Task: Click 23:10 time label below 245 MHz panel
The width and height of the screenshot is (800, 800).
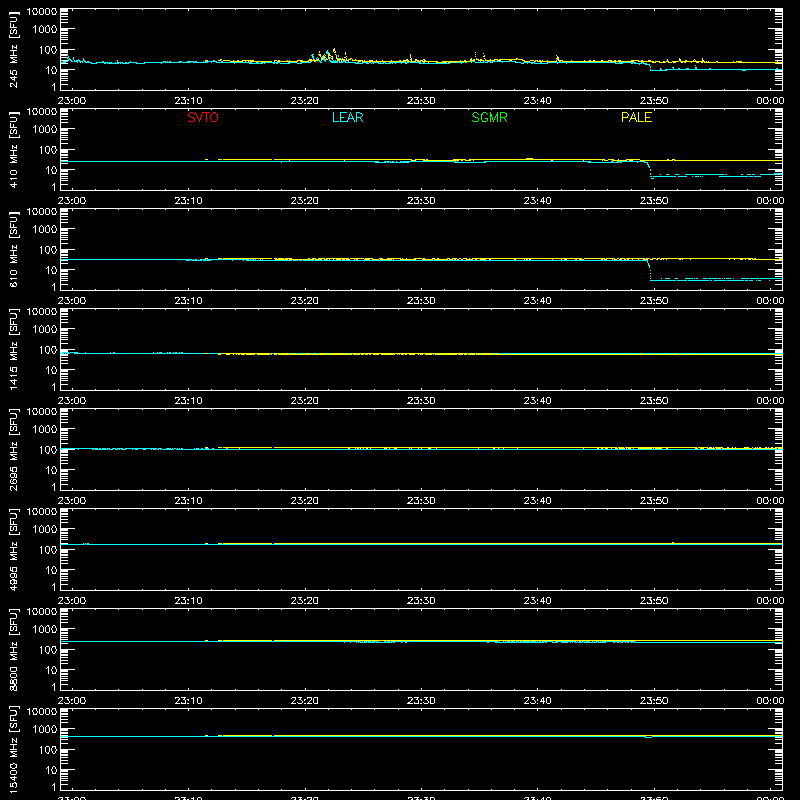Action: tap(188, 101)
